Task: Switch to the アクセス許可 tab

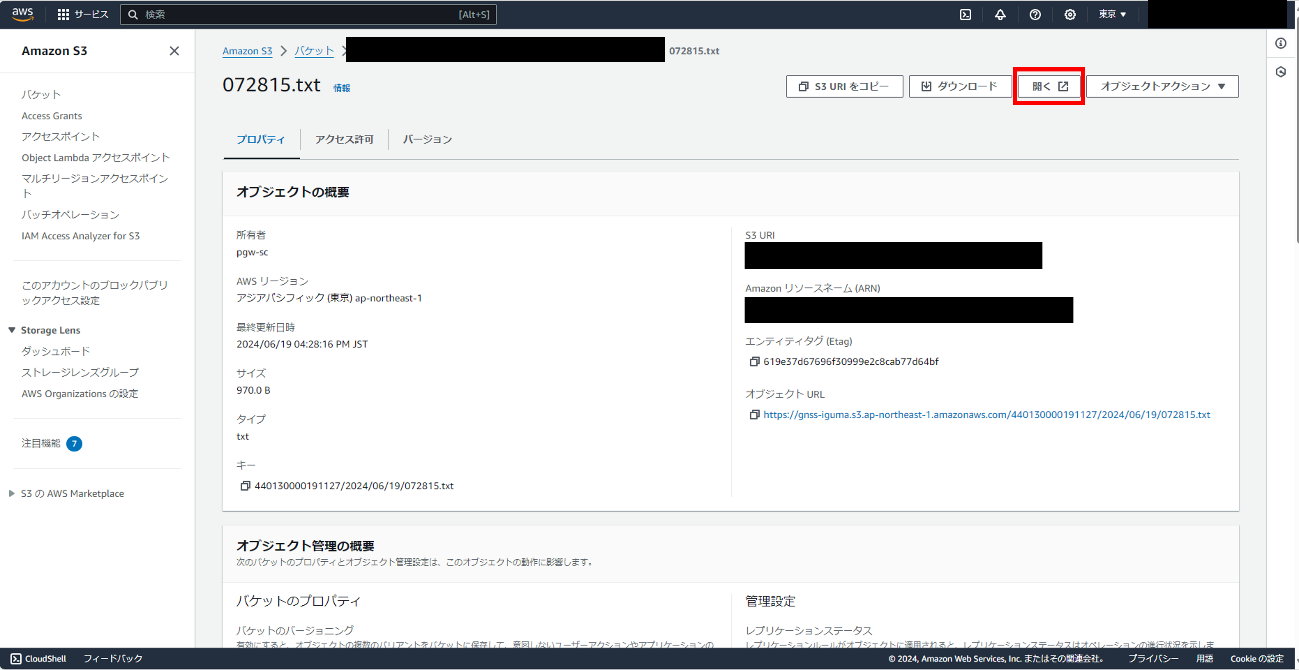Action: click(344, 140)
